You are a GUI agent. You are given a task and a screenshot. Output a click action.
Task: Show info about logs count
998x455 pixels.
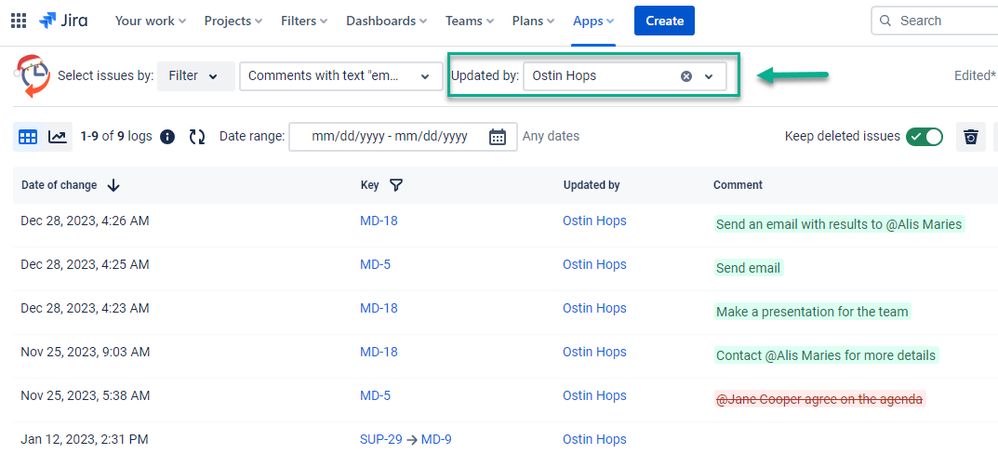167,136
